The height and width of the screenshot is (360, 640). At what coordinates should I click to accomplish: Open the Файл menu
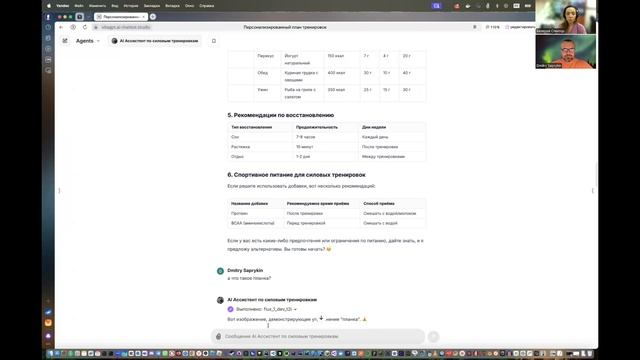point(79,6)
